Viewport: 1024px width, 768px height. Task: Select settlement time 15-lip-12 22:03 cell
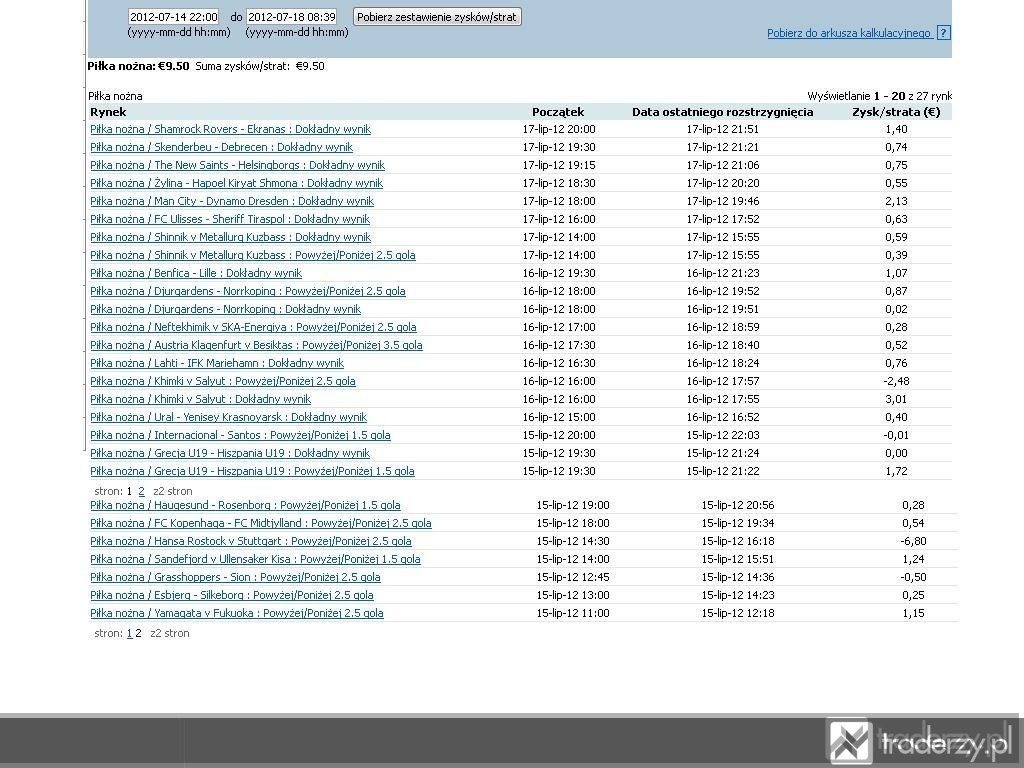(x=722, y=435)
